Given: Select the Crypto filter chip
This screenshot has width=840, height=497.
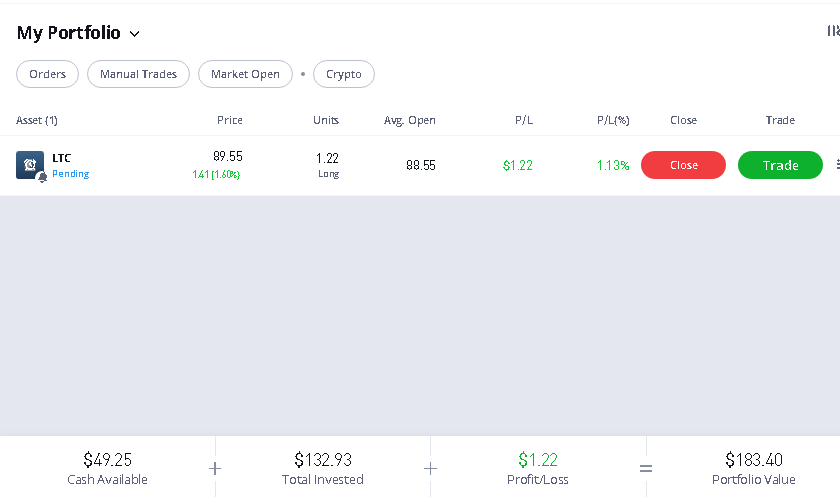Looking at the screenshot, I should [x=344, y=74].
